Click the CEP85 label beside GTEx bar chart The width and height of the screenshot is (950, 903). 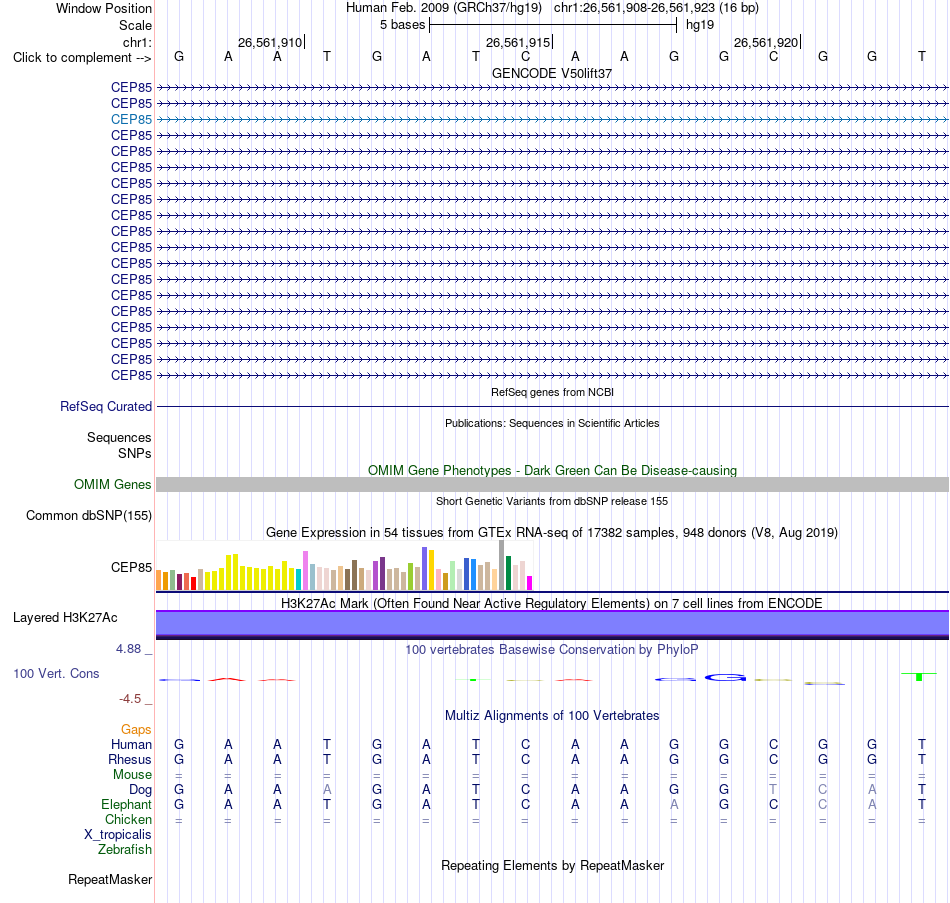(131, 567)
